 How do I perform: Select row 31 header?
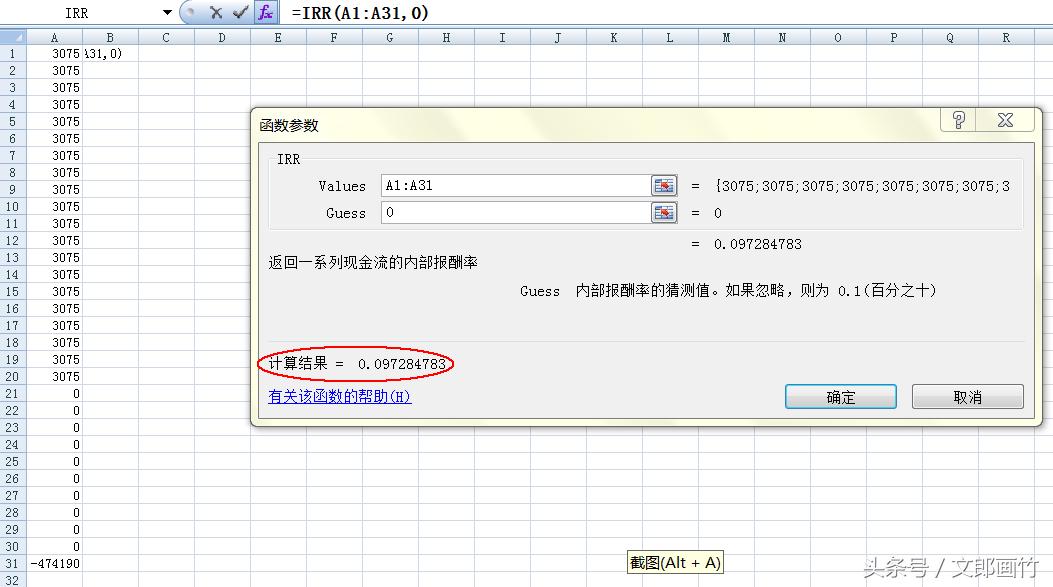12,563
